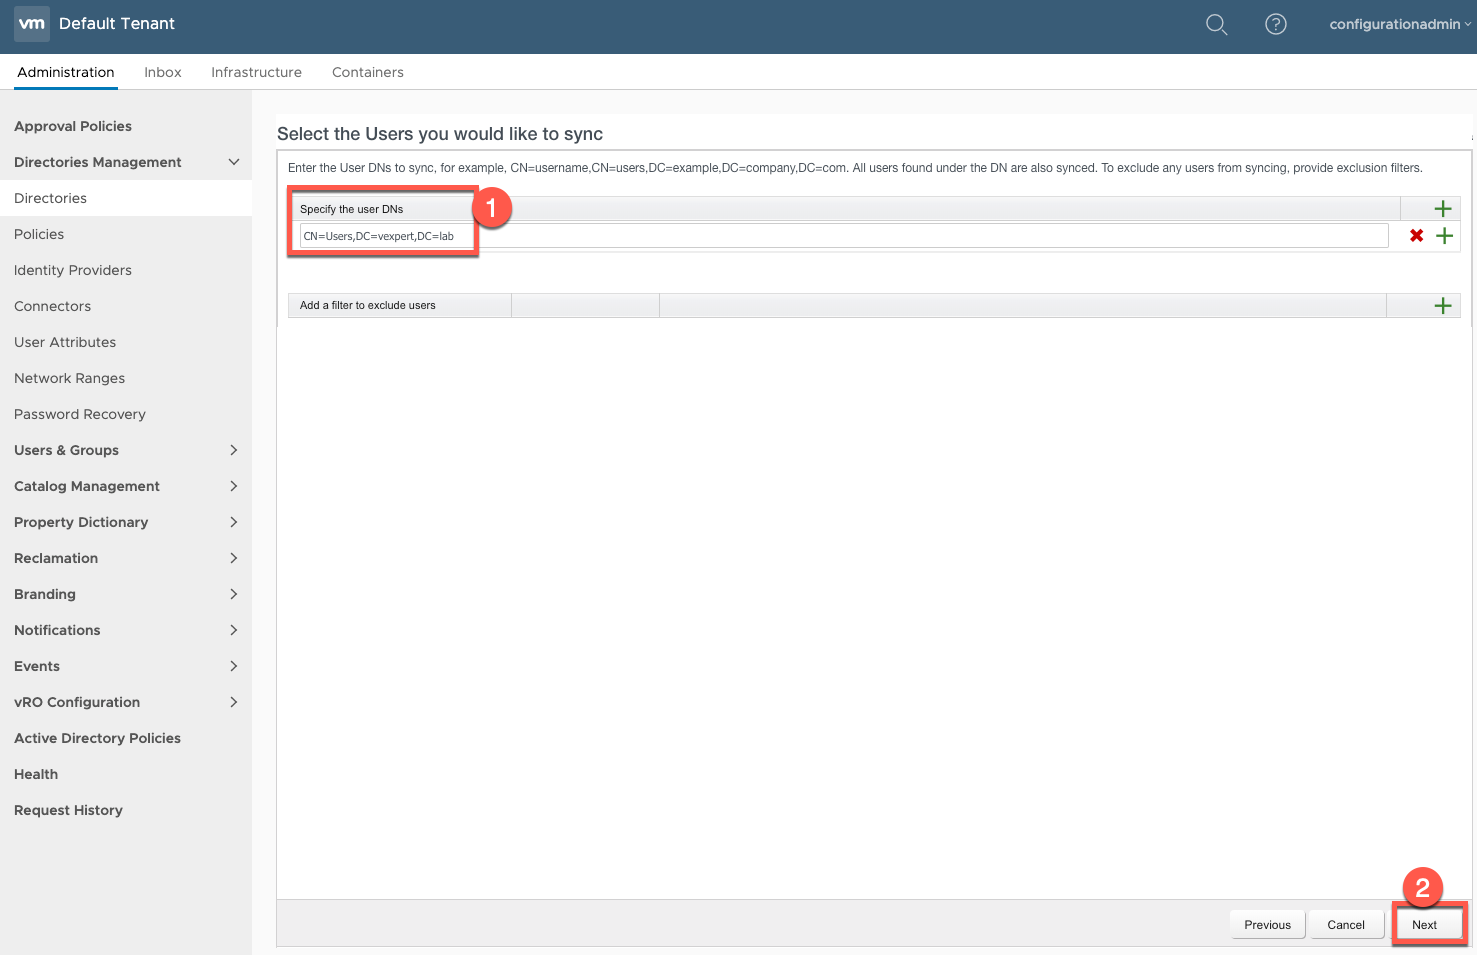Screen dimensions: 1477x955
Task: Expand Reclamation section
Action: pyautogui.click(x=234, y=558)
